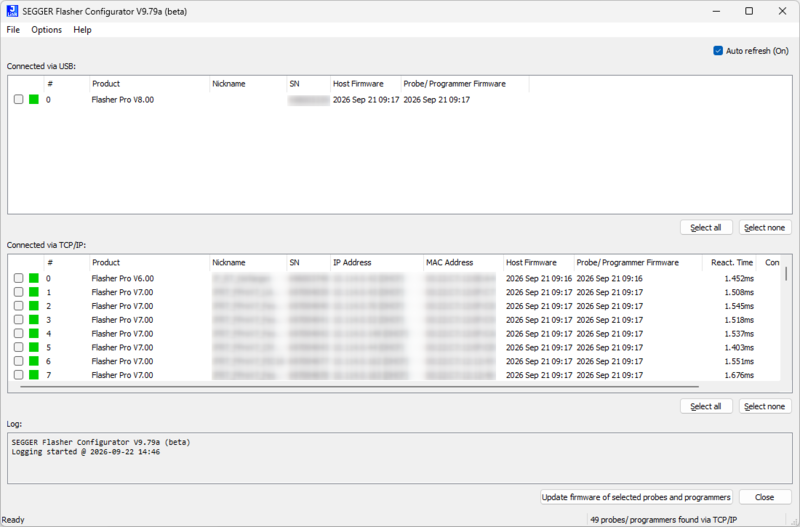
Task: Click host firmware 2026 Sep 21 09:16
Action: pyautogui.click(x=539, y=279)
